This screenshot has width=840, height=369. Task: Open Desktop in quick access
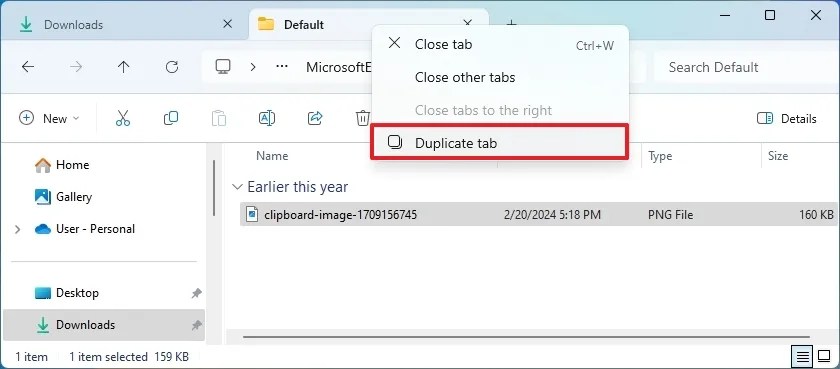pos(66,293)
